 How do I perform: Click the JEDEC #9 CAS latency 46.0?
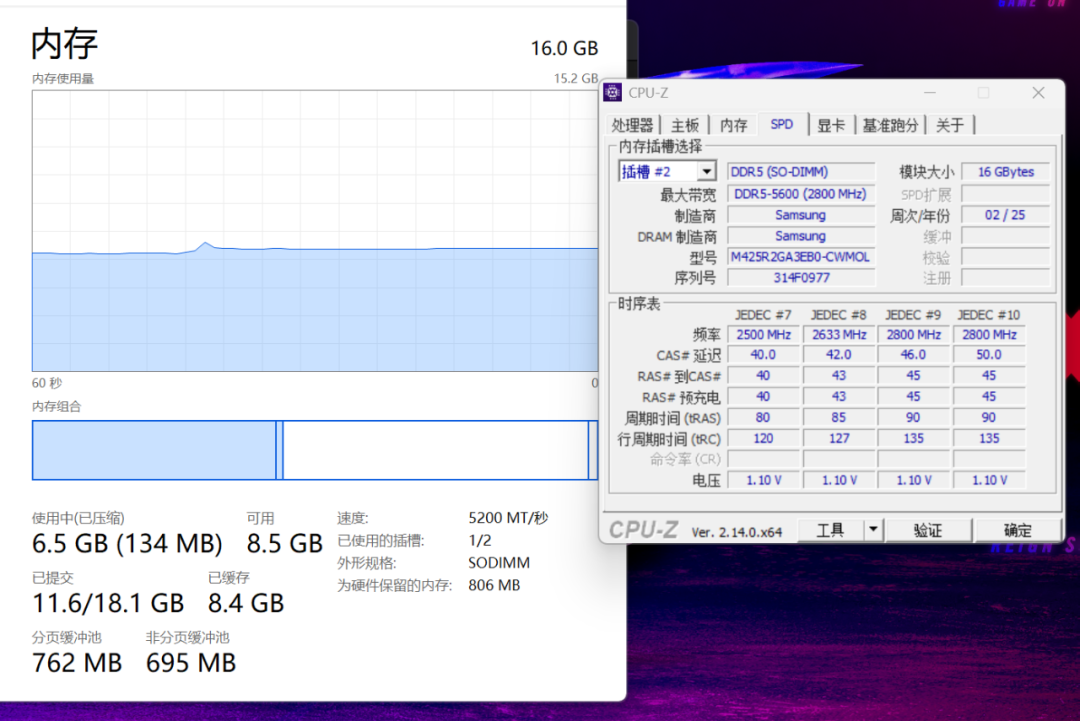pyautogui.click(x=913, y=355)
